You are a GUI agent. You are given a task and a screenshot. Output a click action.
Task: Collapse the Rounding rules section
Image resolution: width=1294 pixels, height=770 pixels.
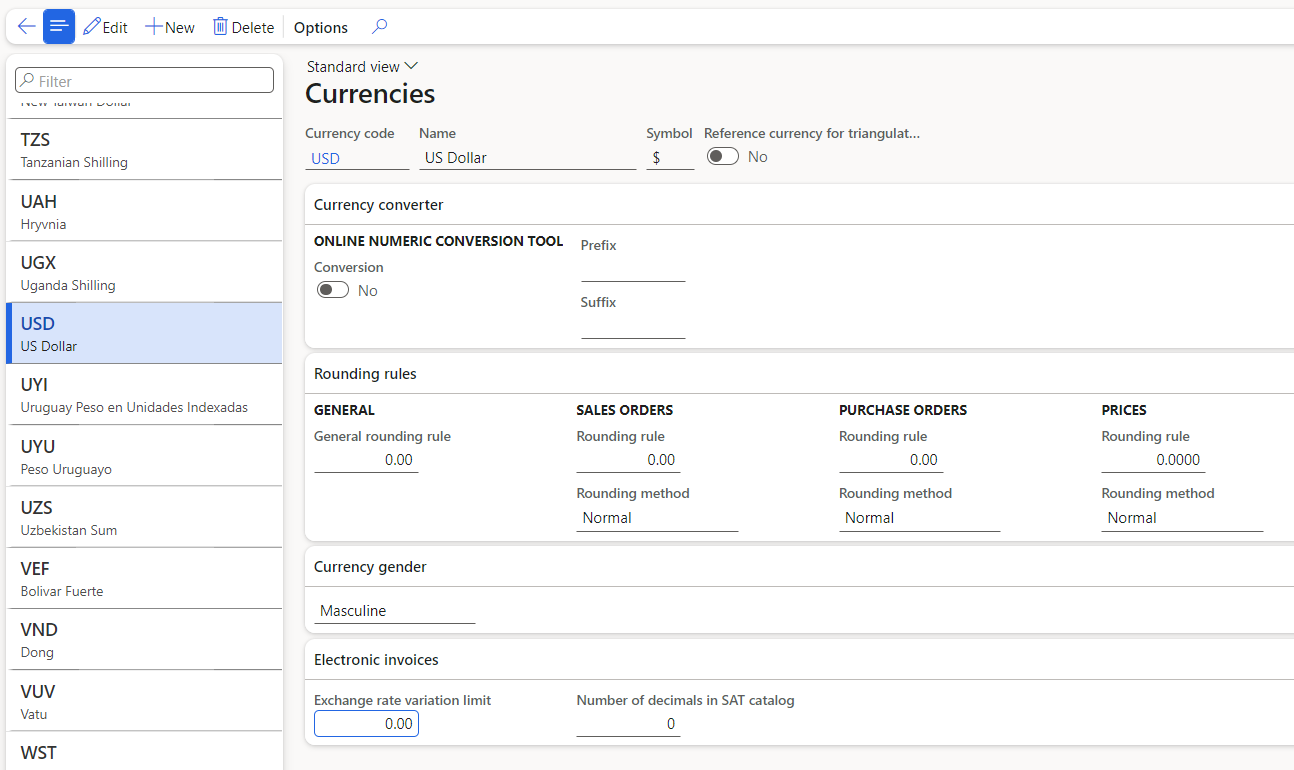(x=799, y=373)
